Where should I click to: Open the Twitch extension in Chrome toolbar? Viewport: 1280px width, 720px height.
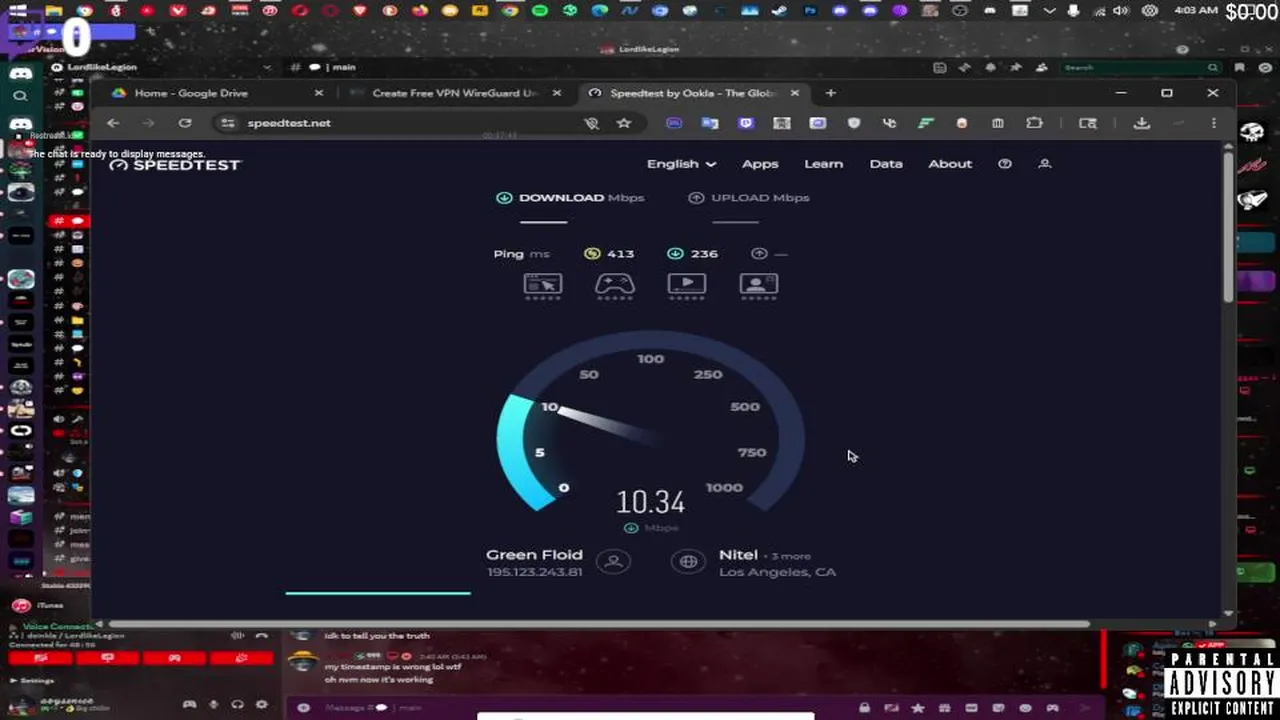click(x=746, y=123)
